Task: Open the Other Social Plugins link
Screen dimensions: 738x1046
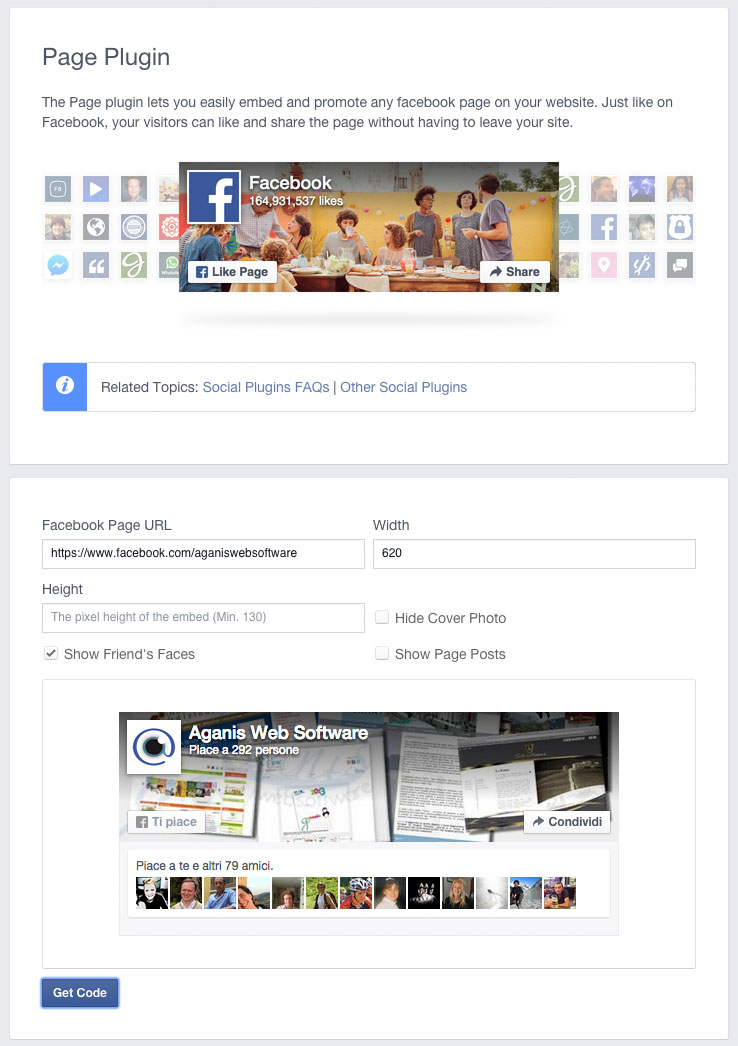Action: pyautogui.click(x=404, y=387)
